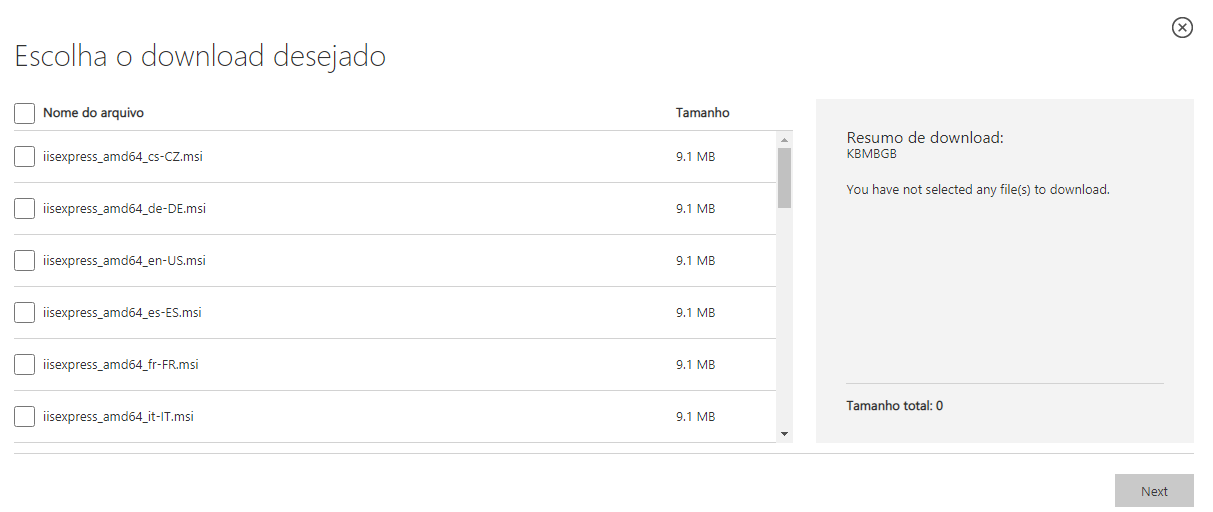
Task: Click the Nome do arquivo column header
Action: (93, 113)
